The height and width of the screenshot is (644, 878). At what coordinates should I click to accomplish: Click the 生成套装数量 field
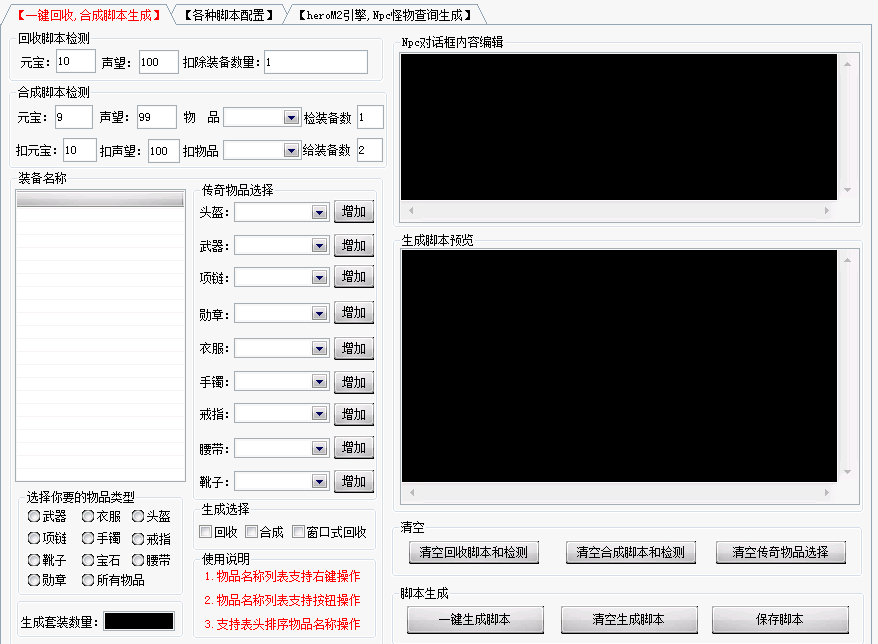(139, 621)
